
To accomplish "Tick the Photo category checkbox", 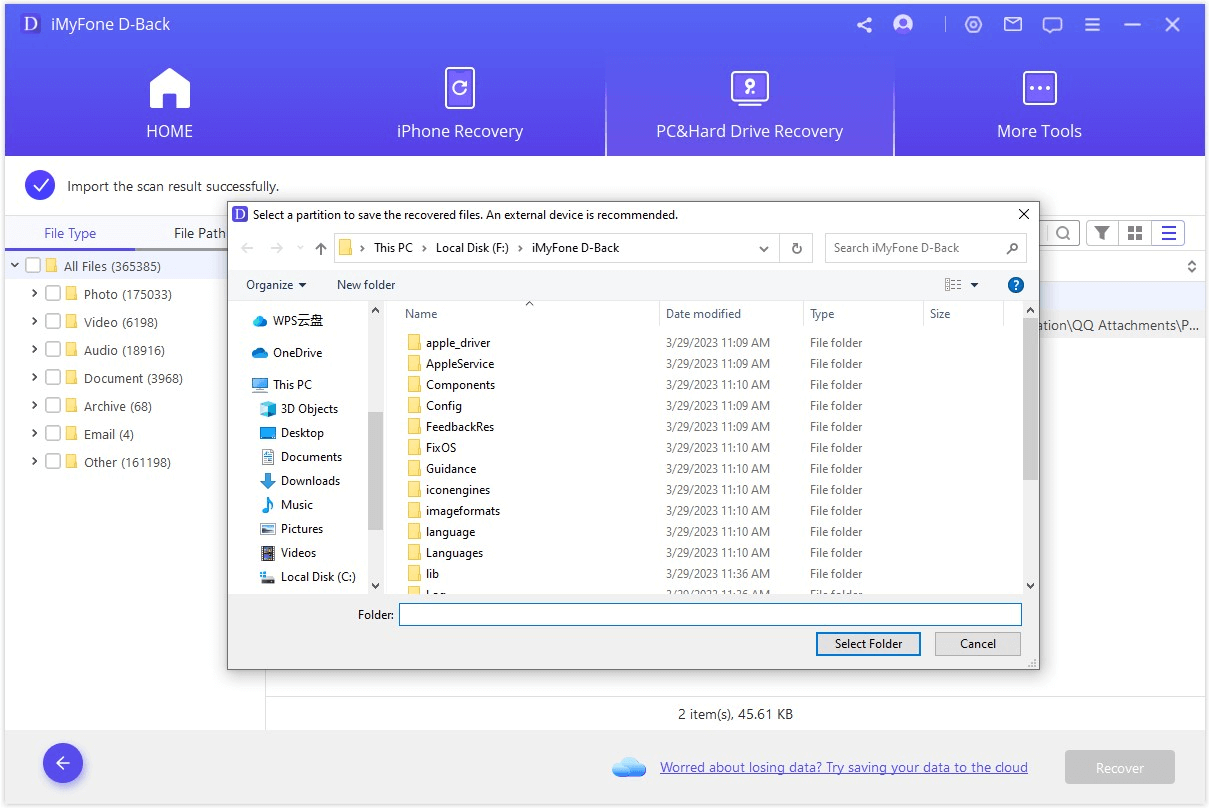I will pyautogui.click(x=53, y=294).
